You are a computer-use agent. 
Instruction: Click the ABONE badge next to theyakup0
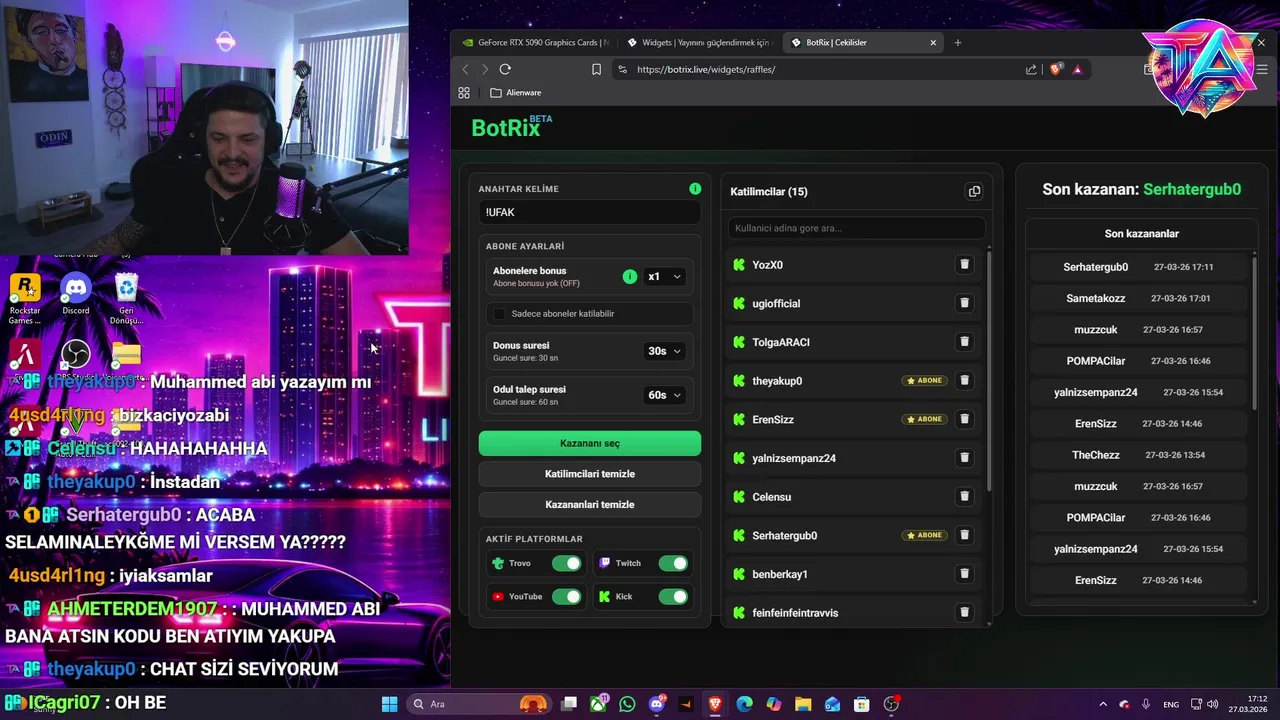click(924, 381)
